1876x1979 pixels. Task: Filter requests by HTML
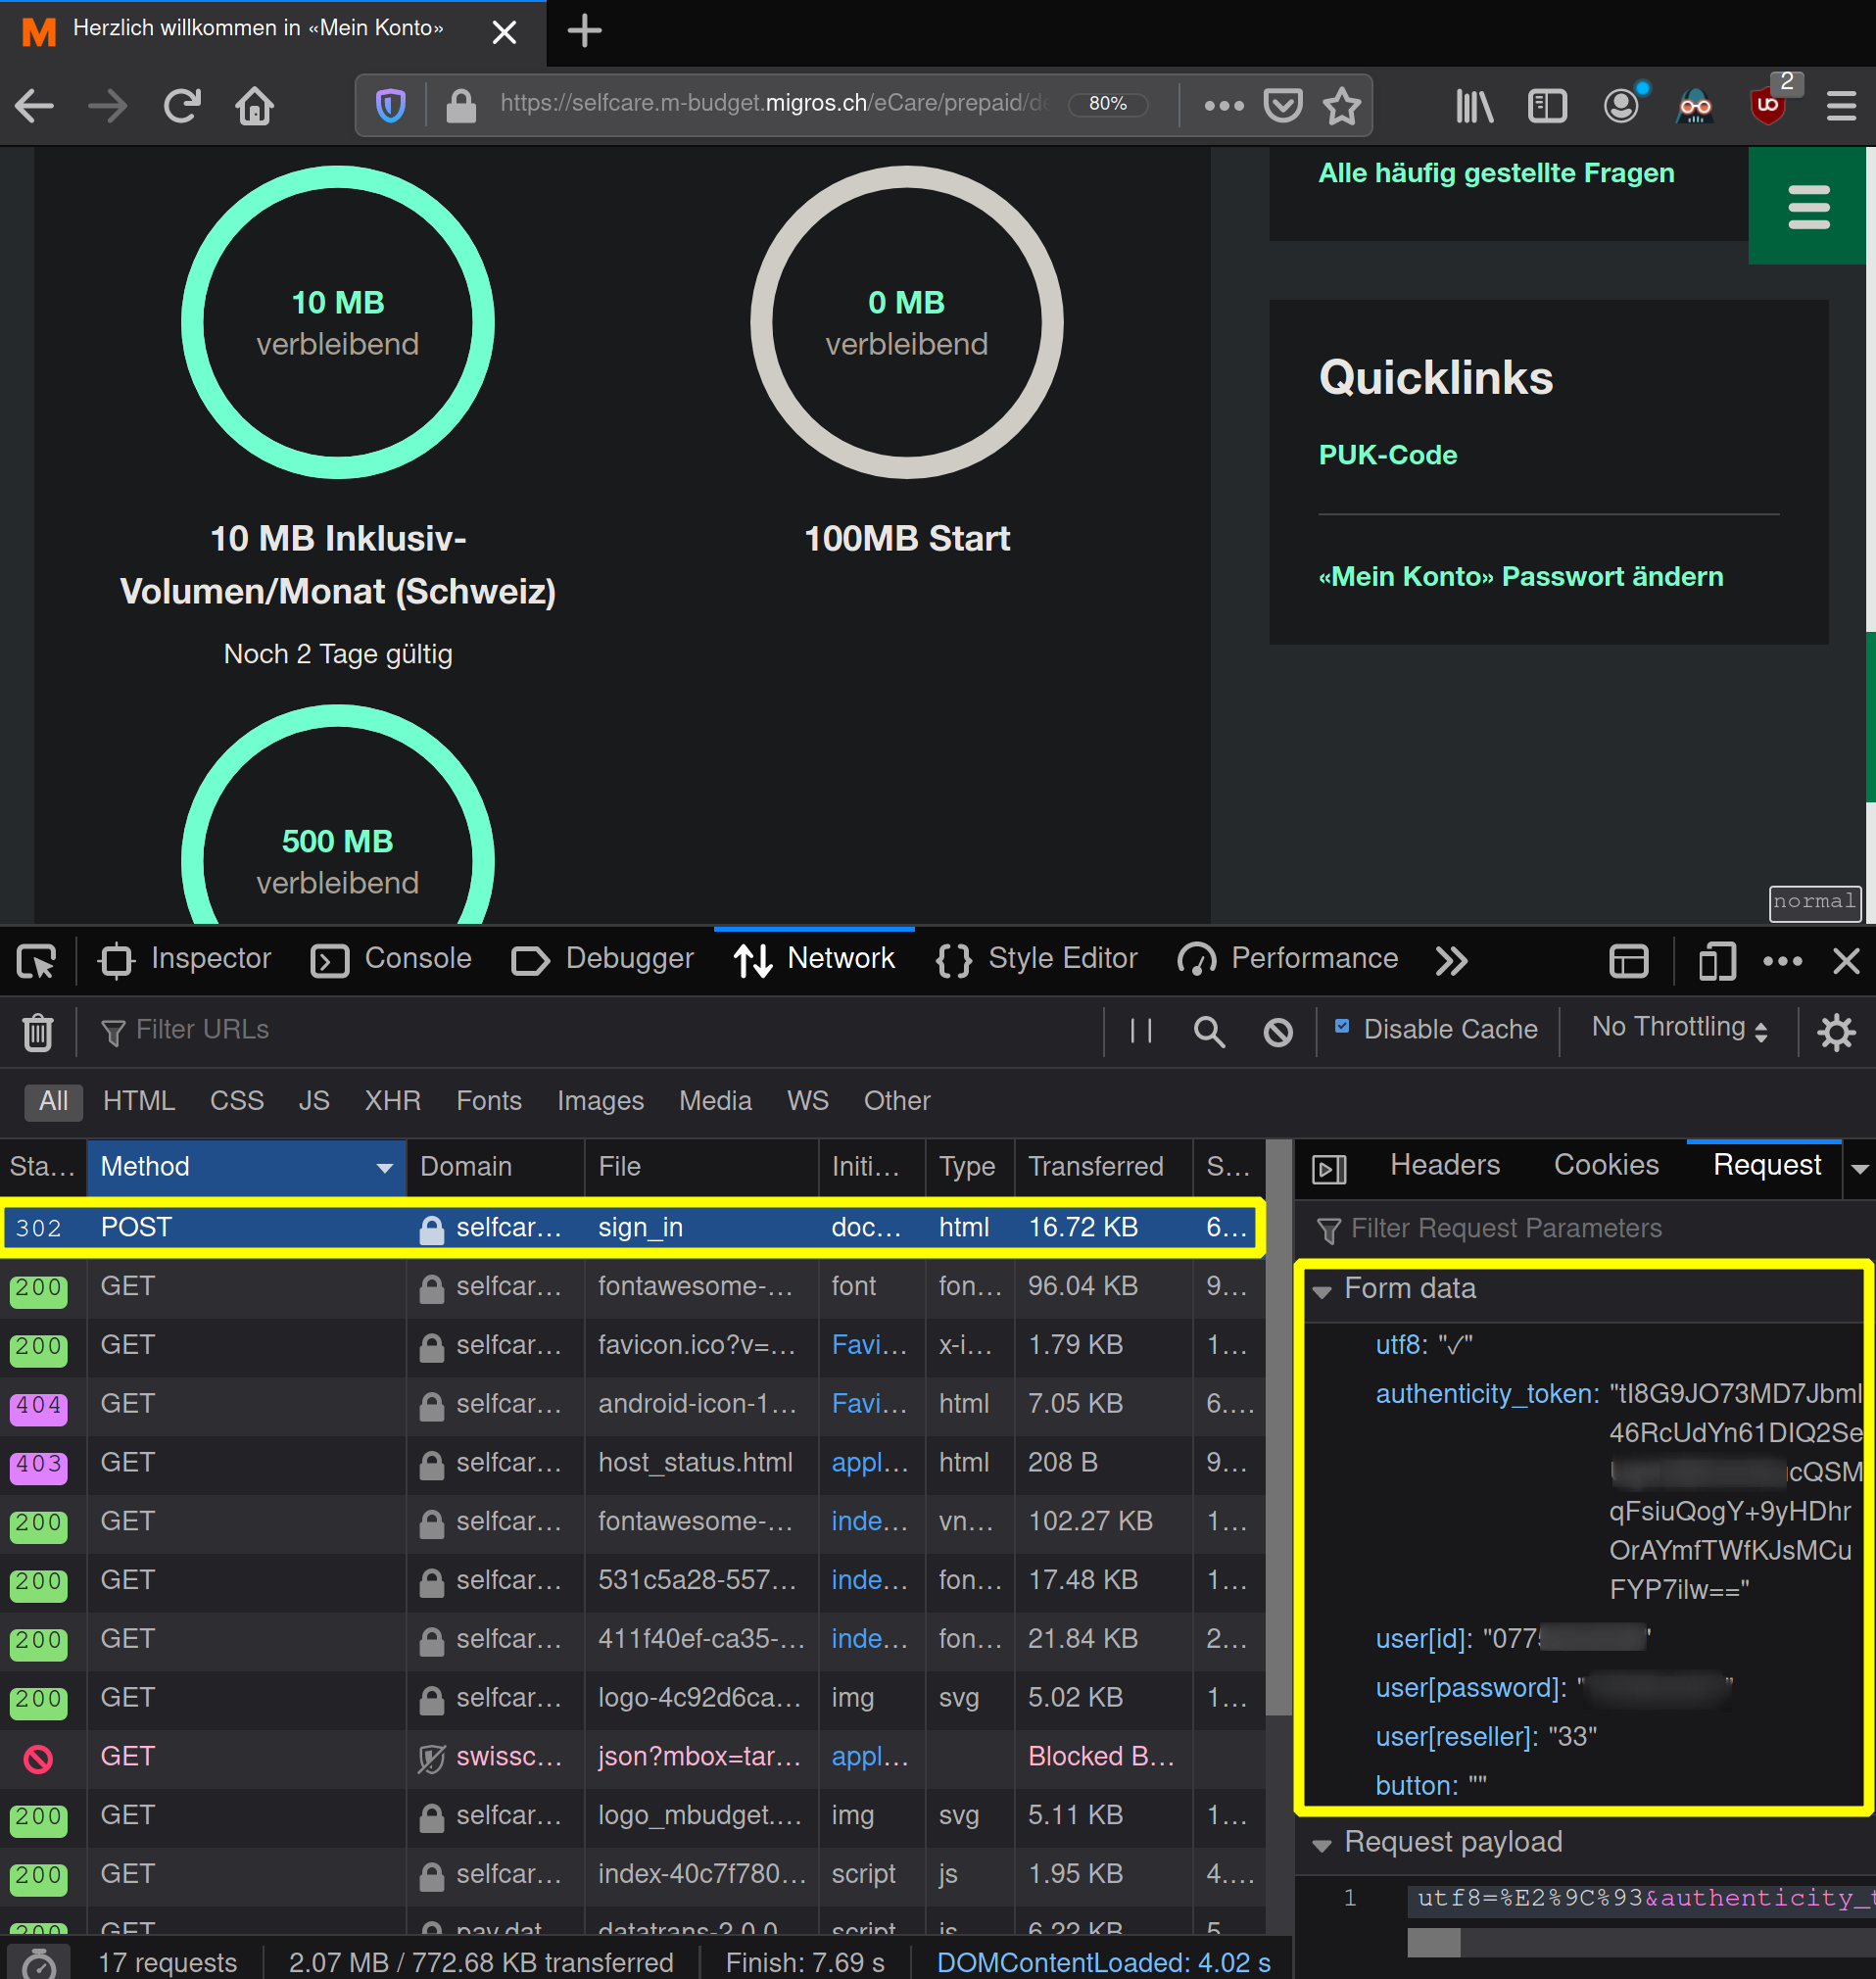139,1102
